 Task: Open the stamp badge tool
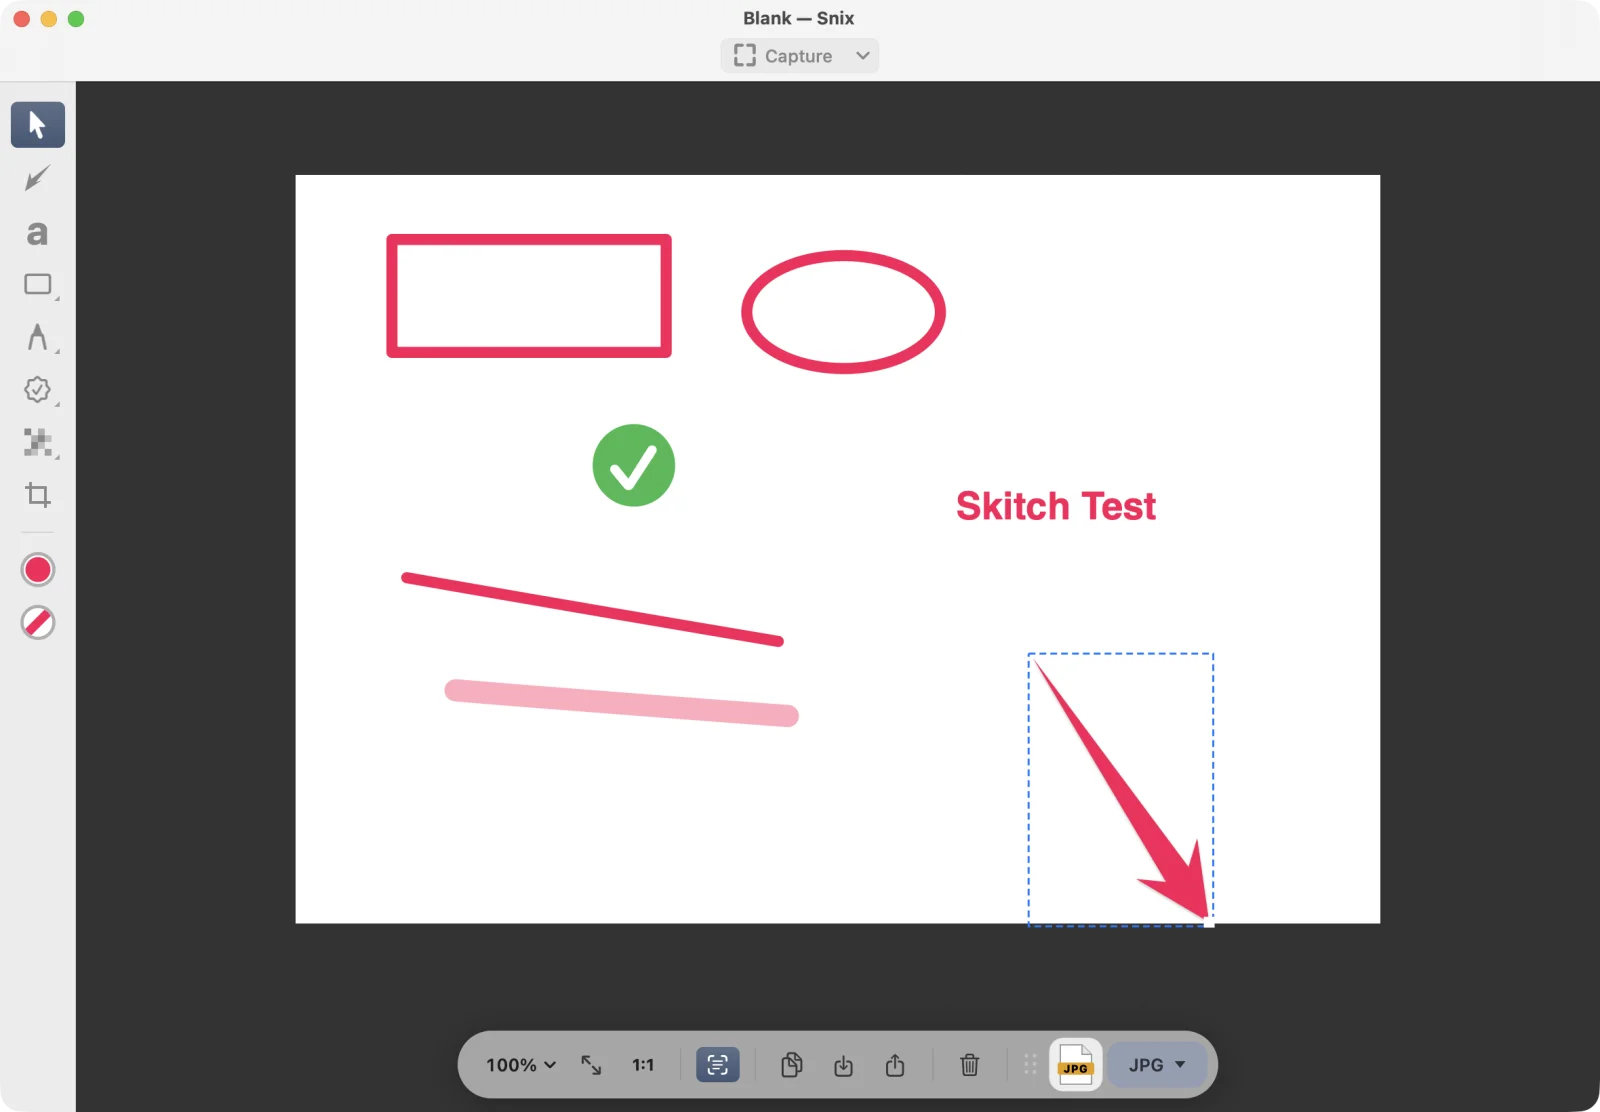click(x=38, y=390)
